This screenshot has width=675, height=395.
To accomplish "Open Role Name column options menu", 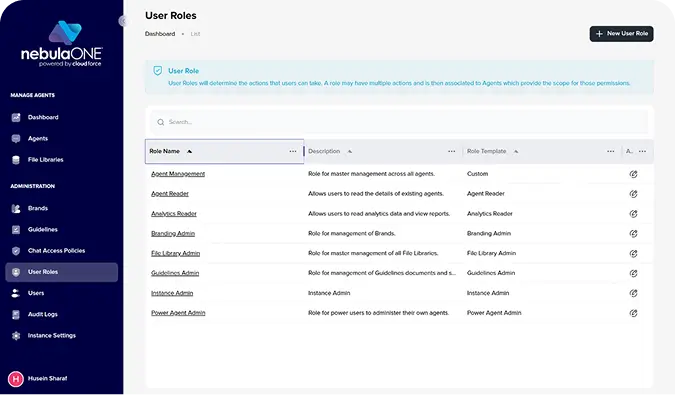I will coord(293,151).
